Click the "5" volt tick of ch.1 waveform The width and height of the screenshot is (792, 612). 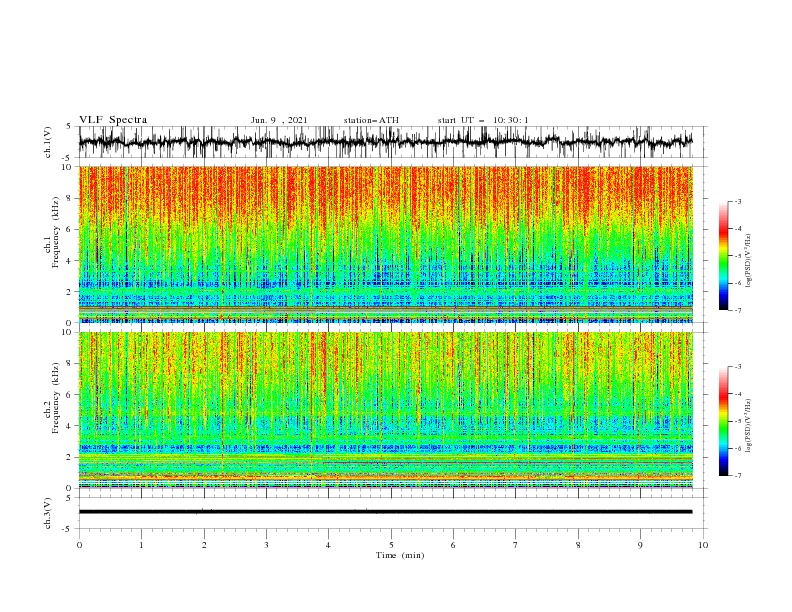pos(69,126)
